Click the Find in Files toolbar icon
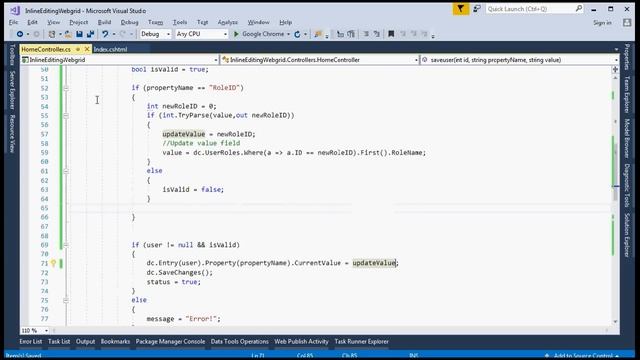Viewport: 640px width, 360px height. (318, 34)
